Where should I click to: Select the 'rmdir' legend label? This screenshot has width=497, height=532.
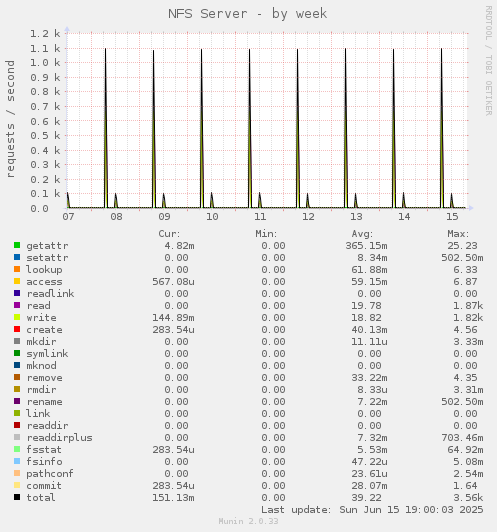[41, 390]
